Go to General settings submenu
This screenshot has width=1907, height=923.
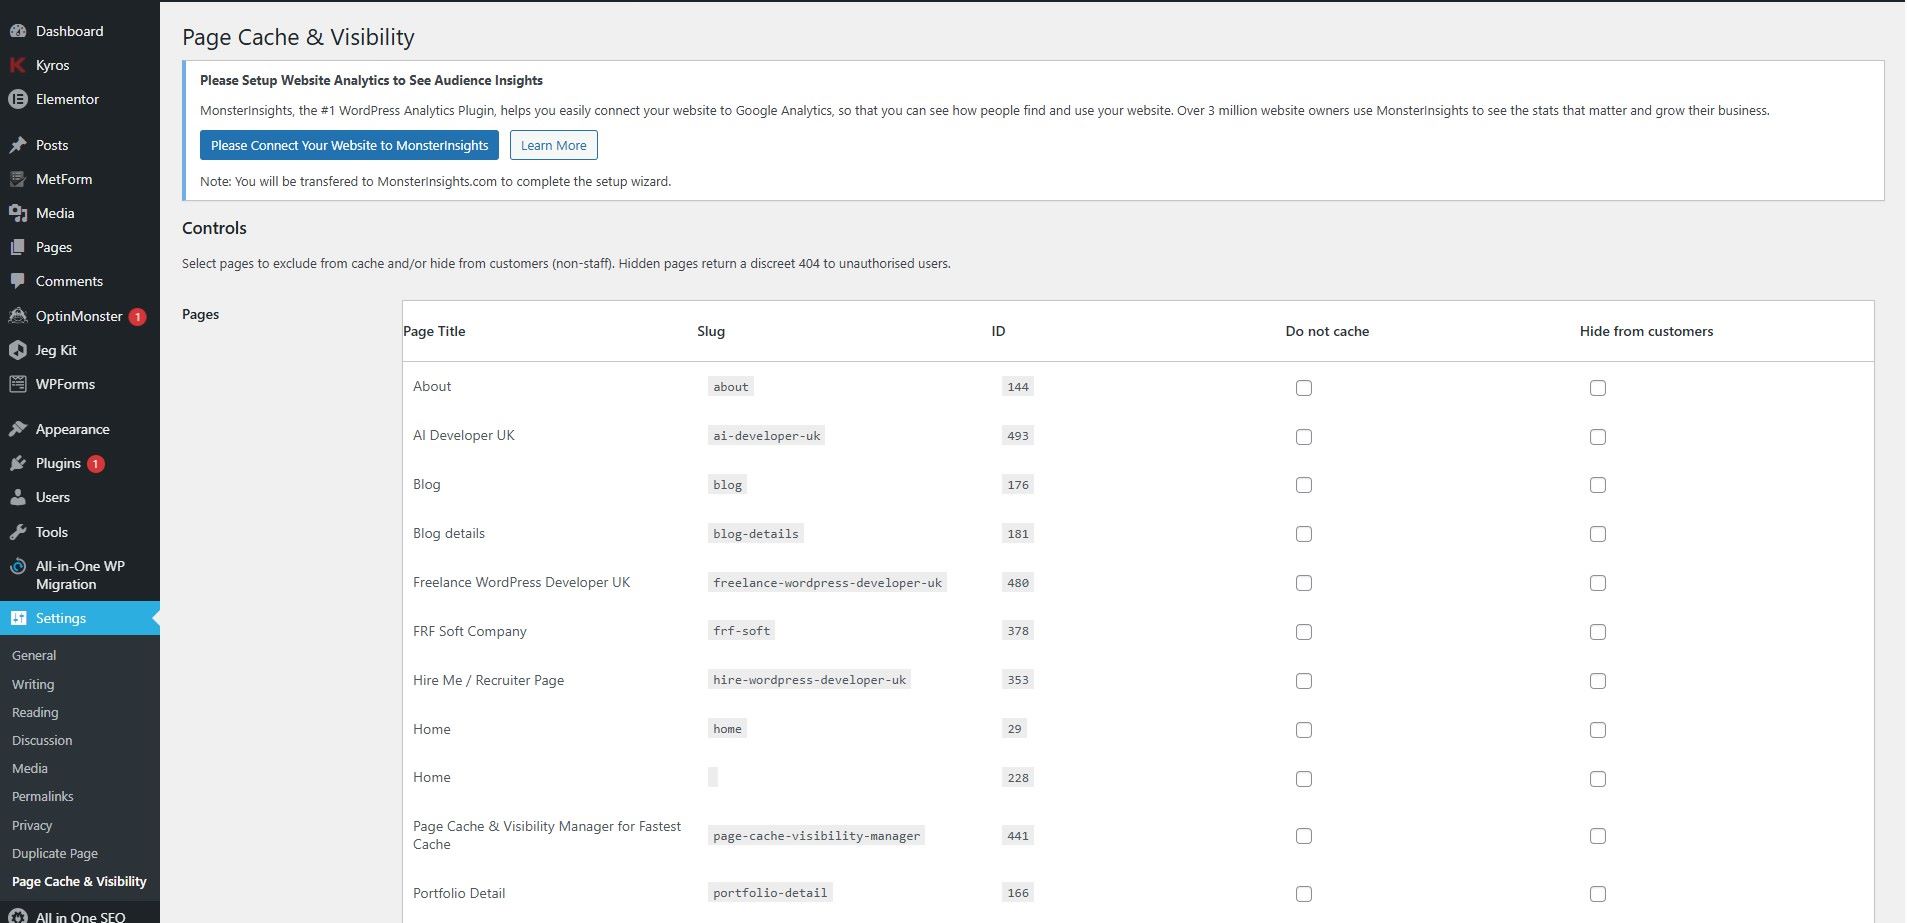[34, 656]
